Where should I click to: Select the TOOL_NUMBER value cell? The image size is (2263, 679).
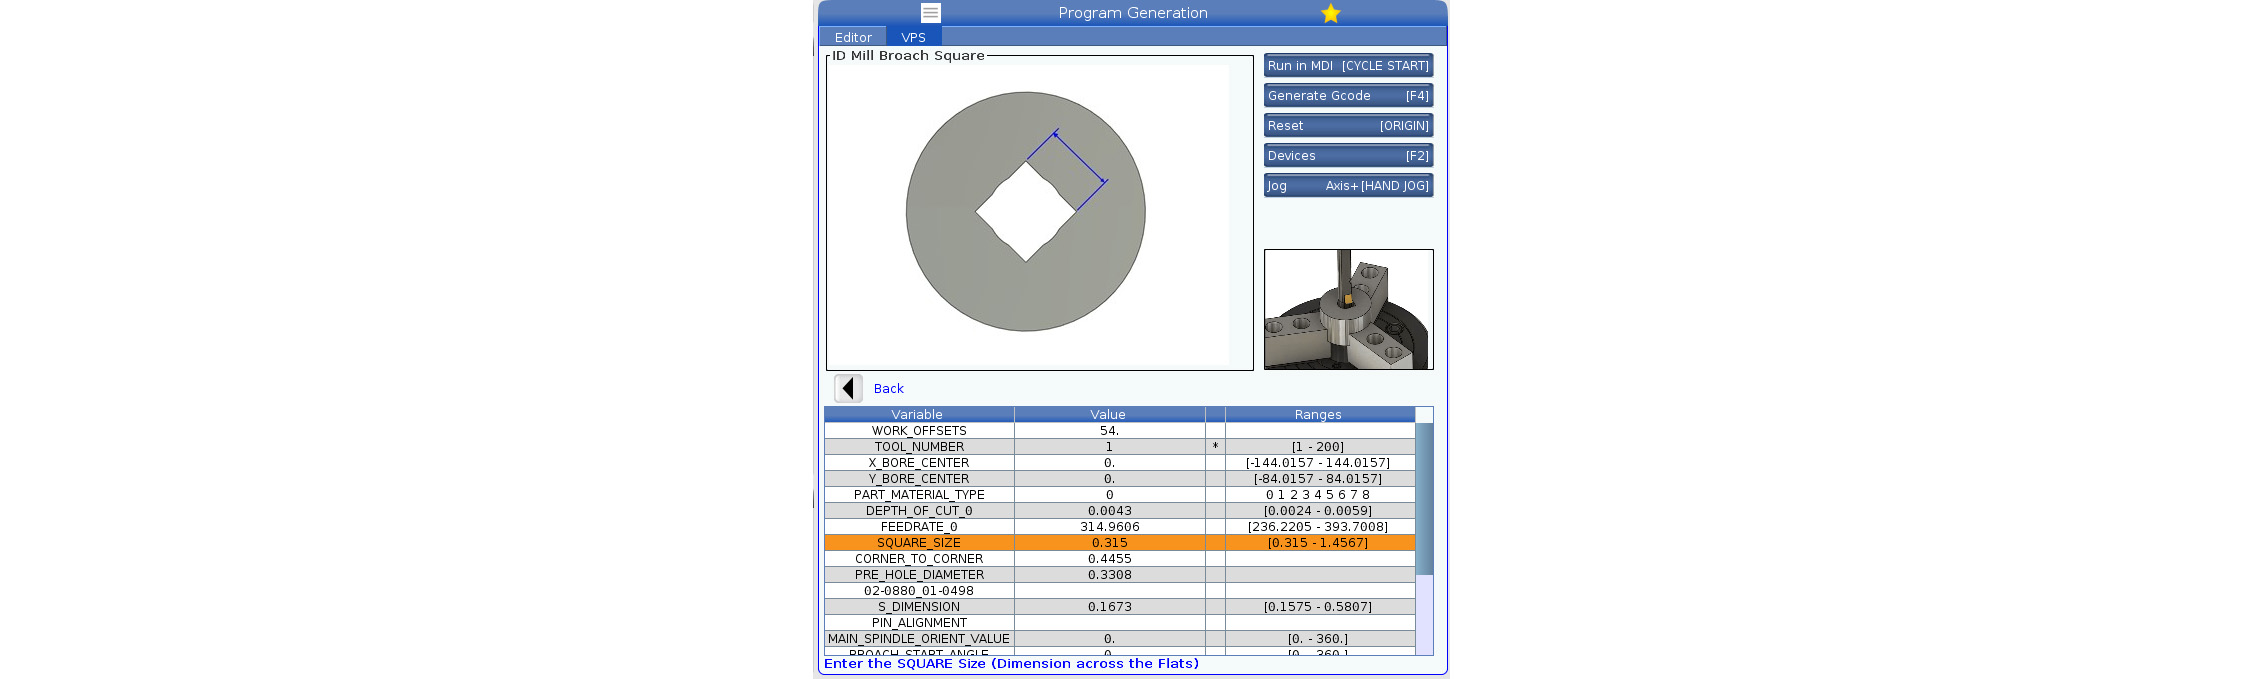1109,447
